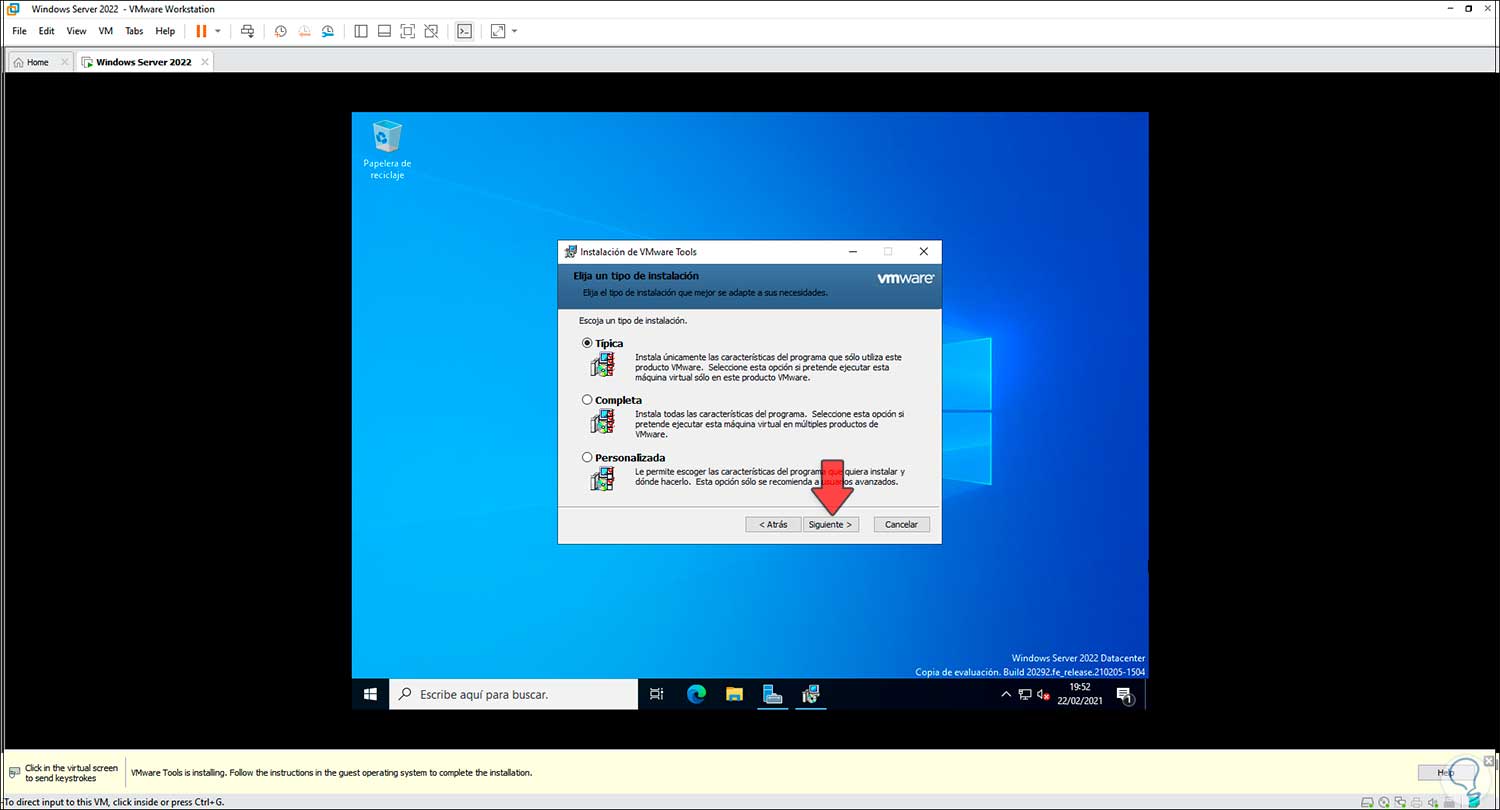Minimize the VMware Tools installer dialog
The width and height of the screenshot is (1500, 810).
pyautogui.click(x=851, y=252)
